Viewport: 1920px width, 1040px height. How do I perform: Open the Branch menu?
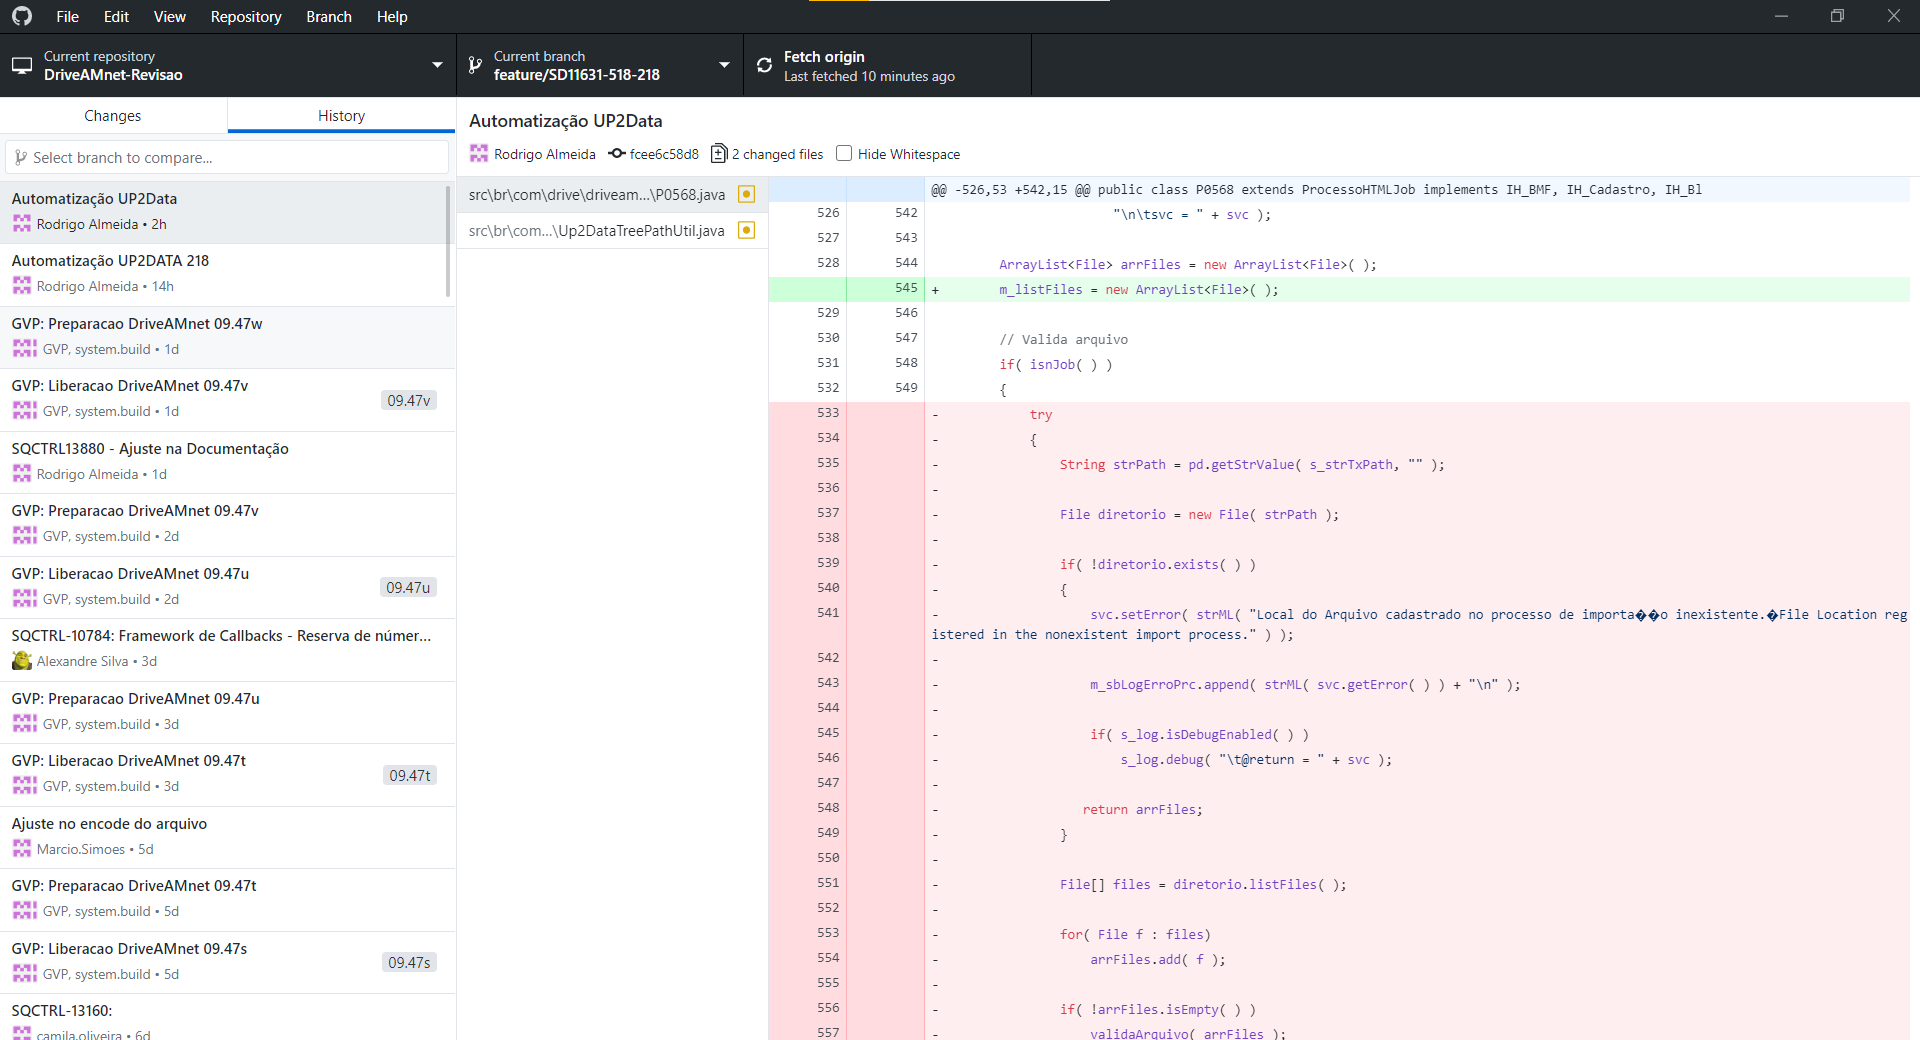coord(329,17)
